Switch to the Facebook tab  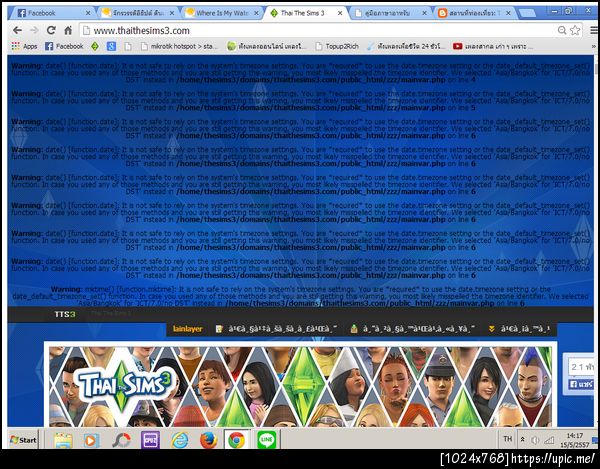click(50, 13)
